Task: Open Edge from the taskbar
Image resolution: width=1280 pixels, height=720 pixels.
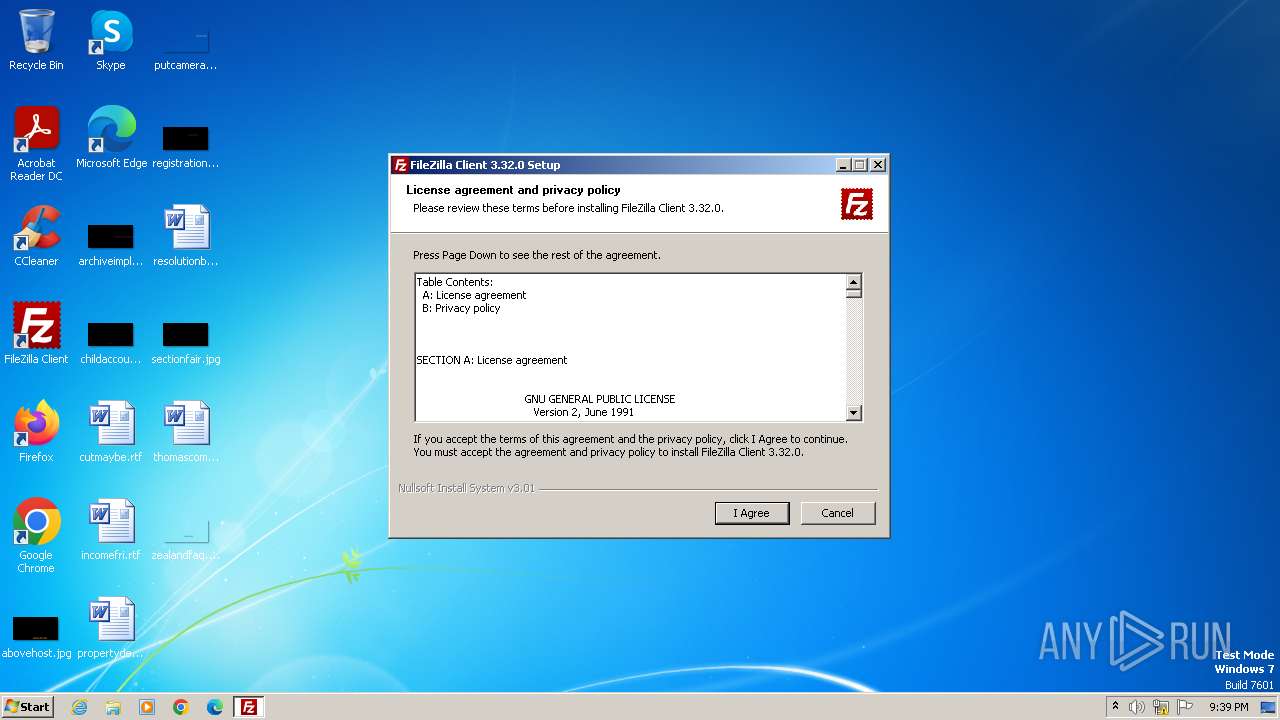Action: [x=215, y=707]
